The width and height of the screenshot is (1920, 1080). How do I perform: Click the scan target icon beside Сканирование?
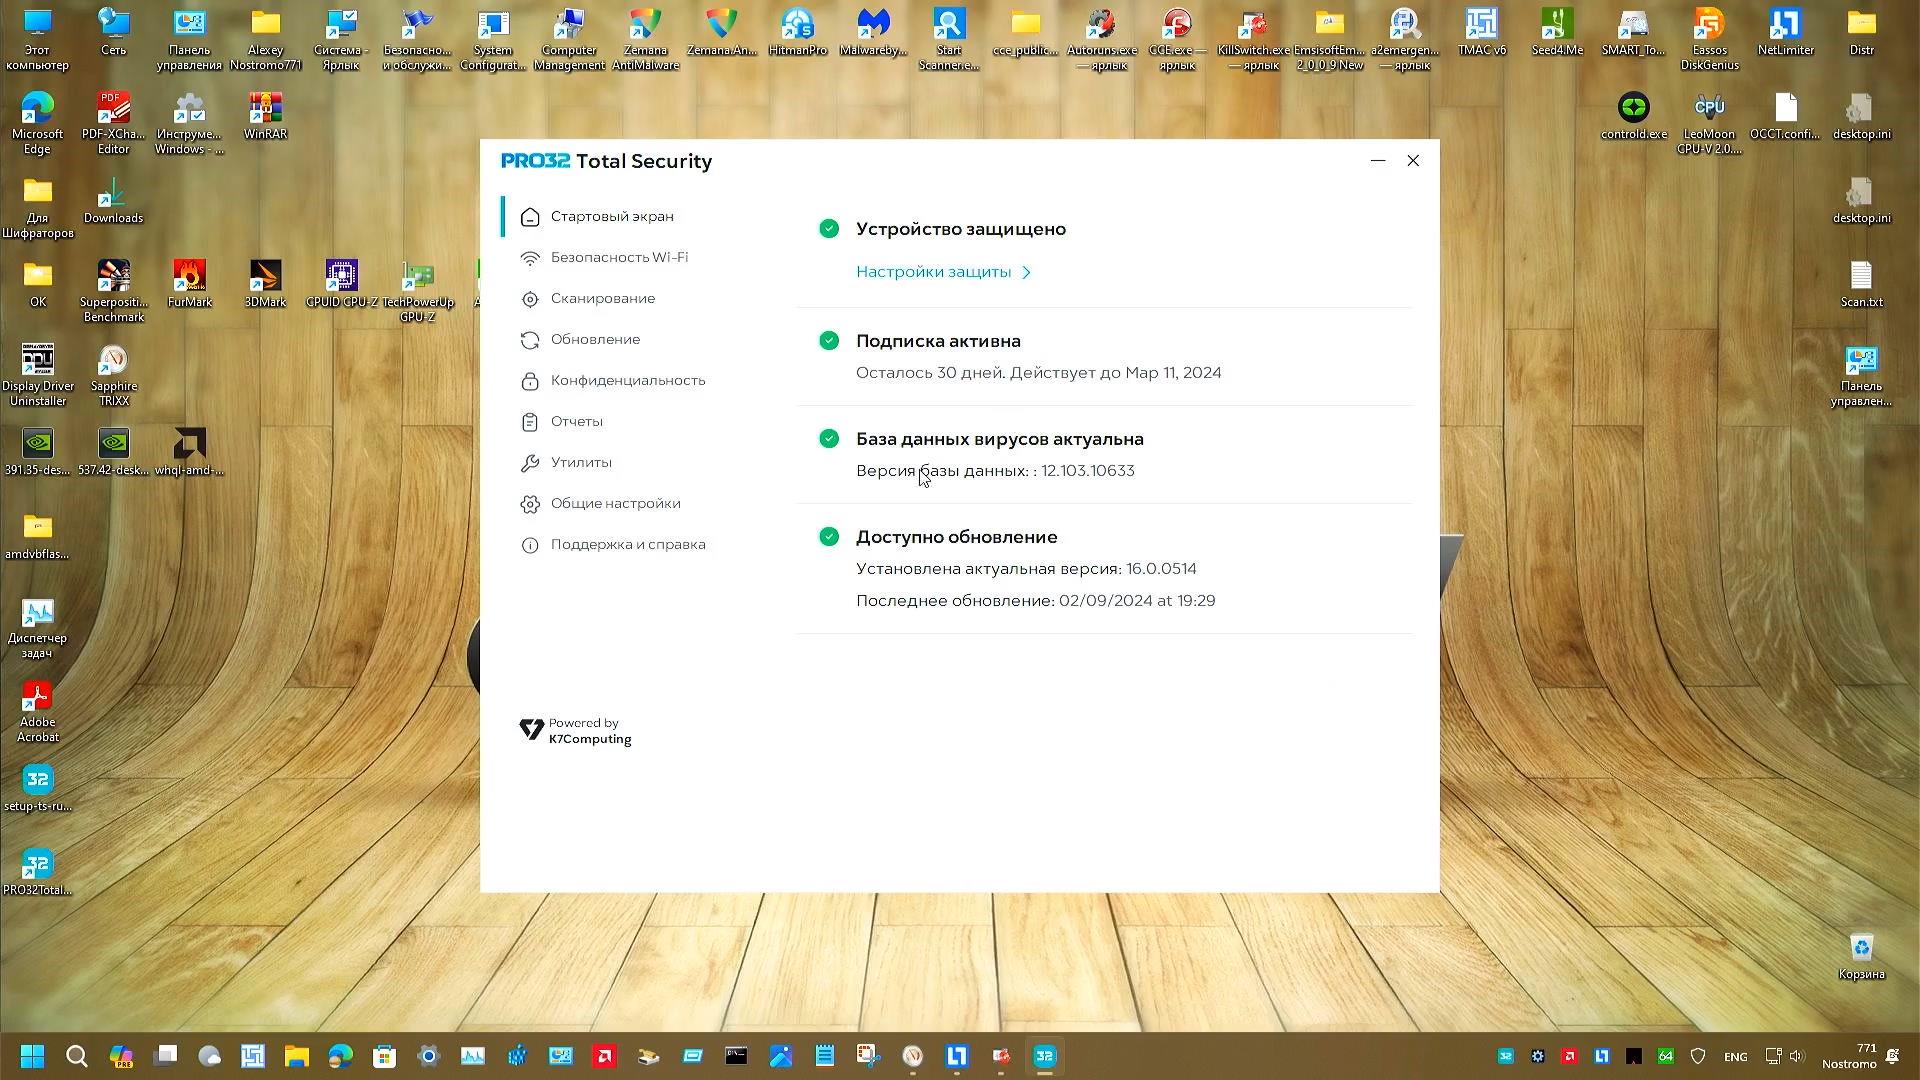click(x=530, y=299)
